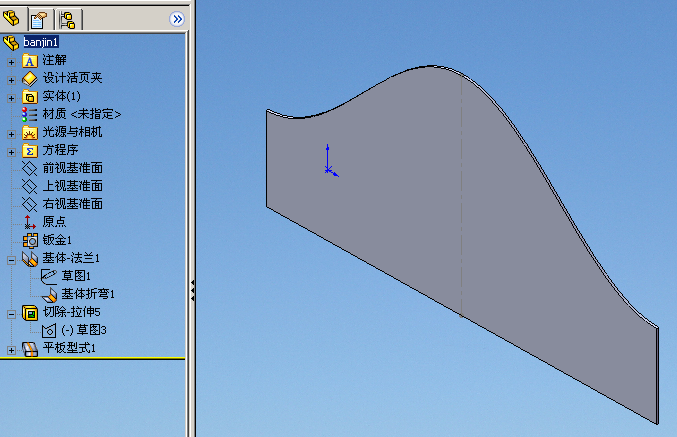Expand the 方程序 equations folder
The height and width of the screenshot is (437, 677).
pos(11,152)
